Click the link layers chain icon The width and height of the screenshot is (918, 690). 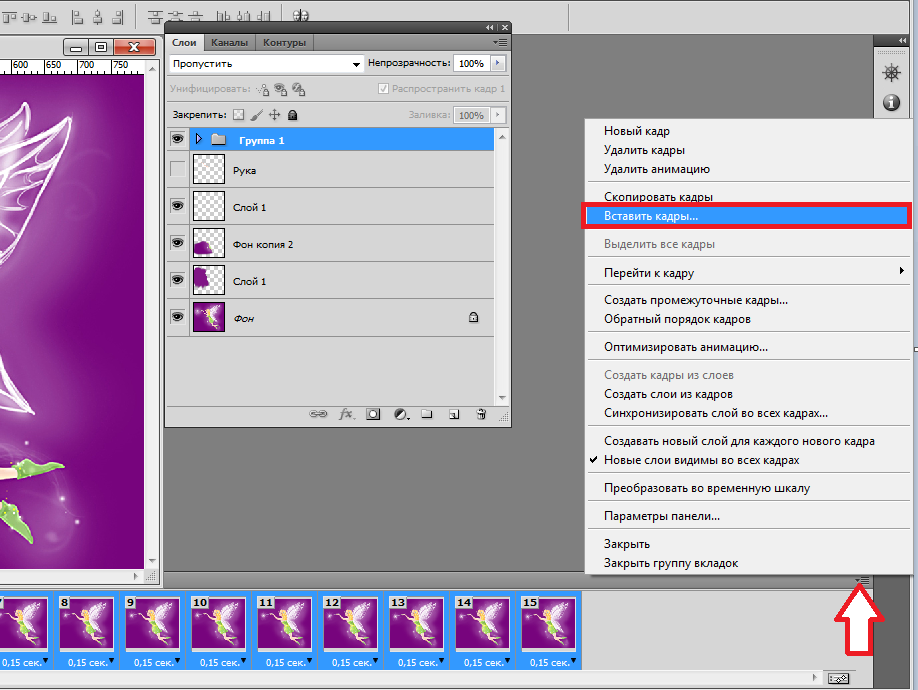(318, 414)
